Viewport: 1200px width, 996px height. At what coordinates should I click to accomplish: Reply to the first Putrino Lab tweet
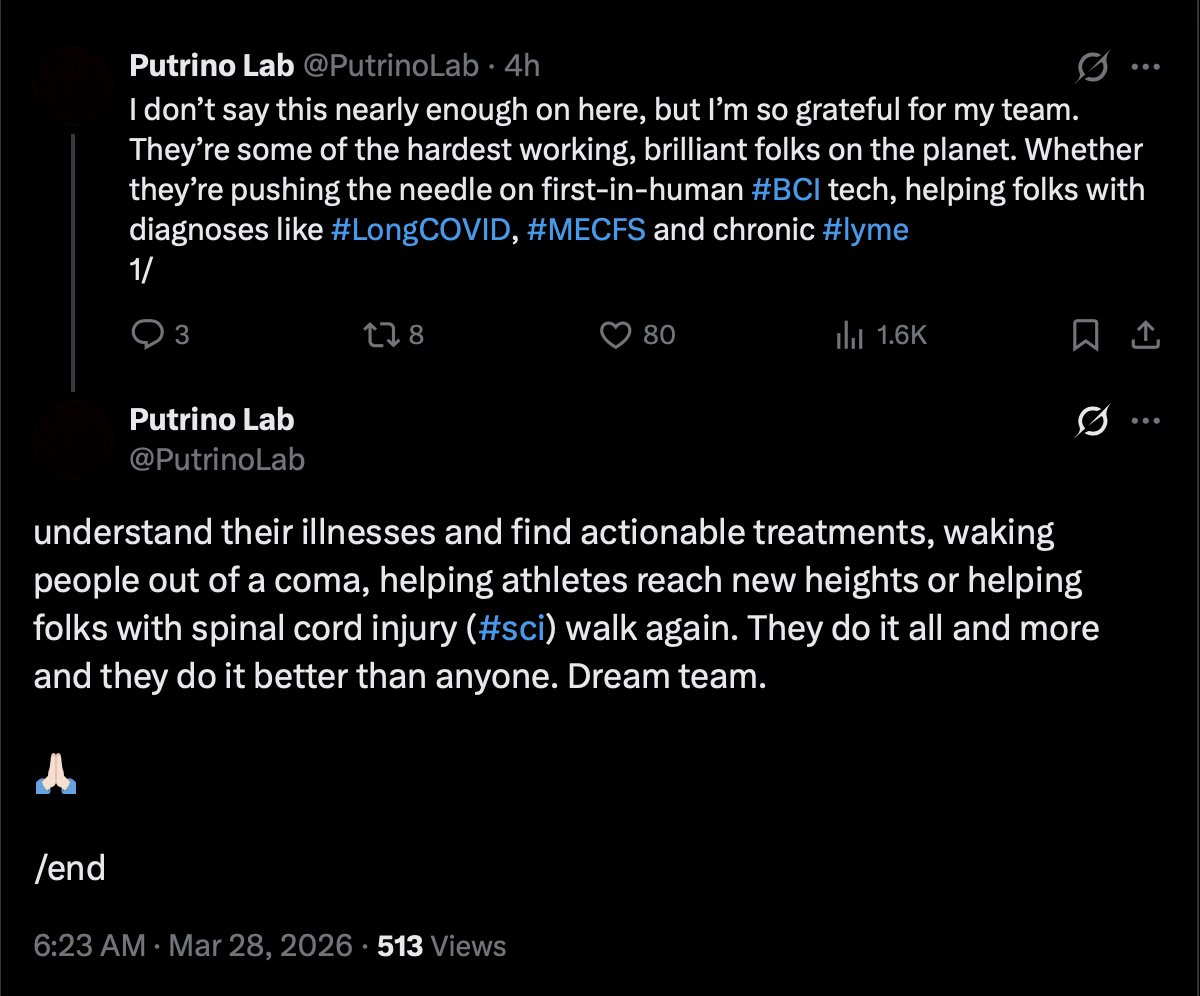tap(148, 335)
